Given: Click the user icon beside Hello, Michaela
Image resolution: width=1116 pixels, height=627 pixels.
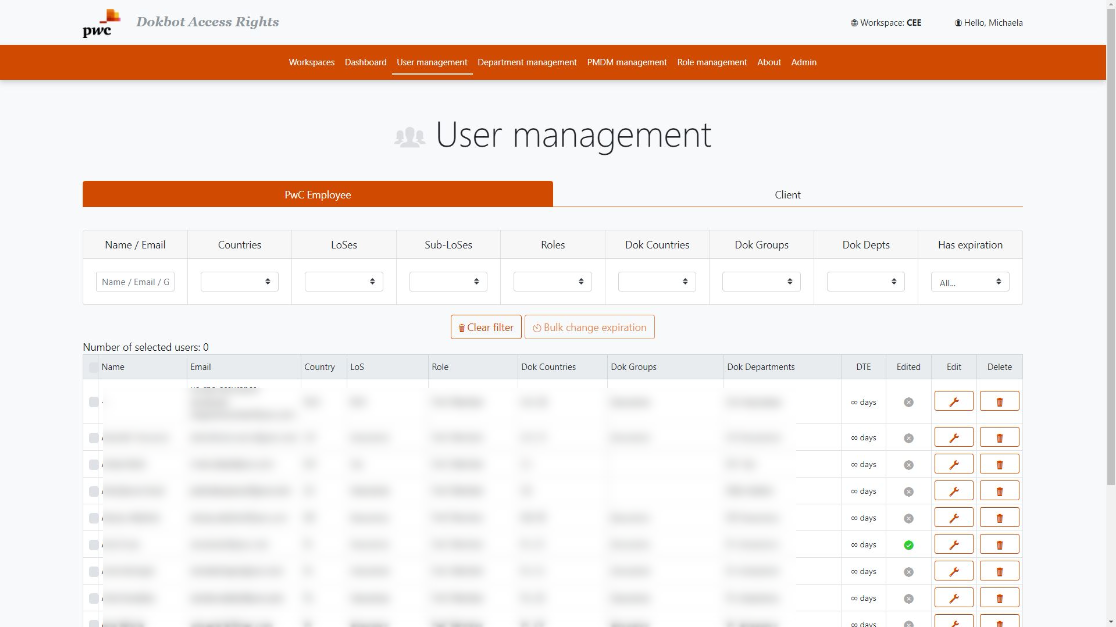Looking at the screenshot, I should [958, 23].
